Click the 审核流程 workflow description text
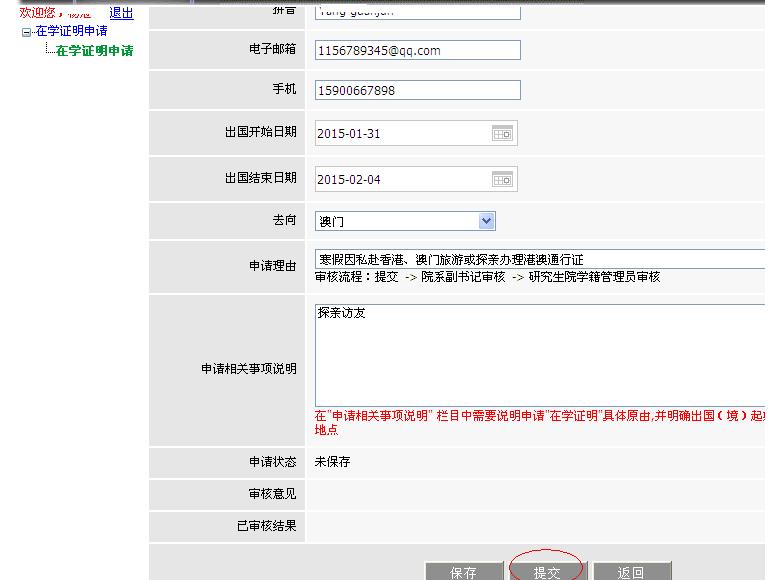The width and height of the screenshot is (775, 580). (487, 277)
